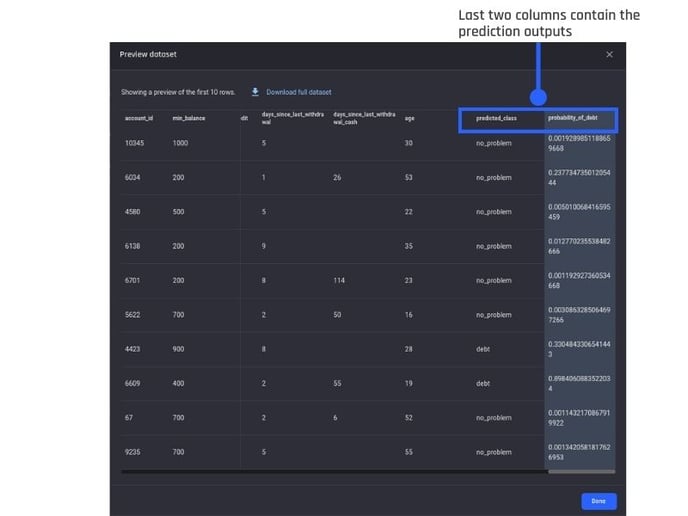
Task: Click the download arrow icon
Action: point(255,92)
